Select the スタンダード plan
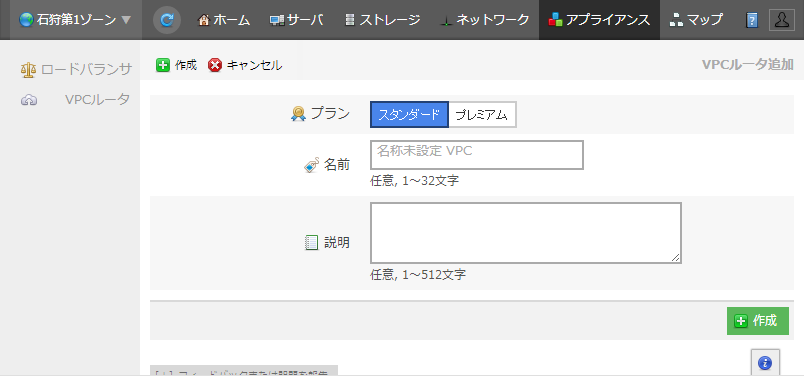The height and width of the screenshot is (376, 804). click(409, 114)
